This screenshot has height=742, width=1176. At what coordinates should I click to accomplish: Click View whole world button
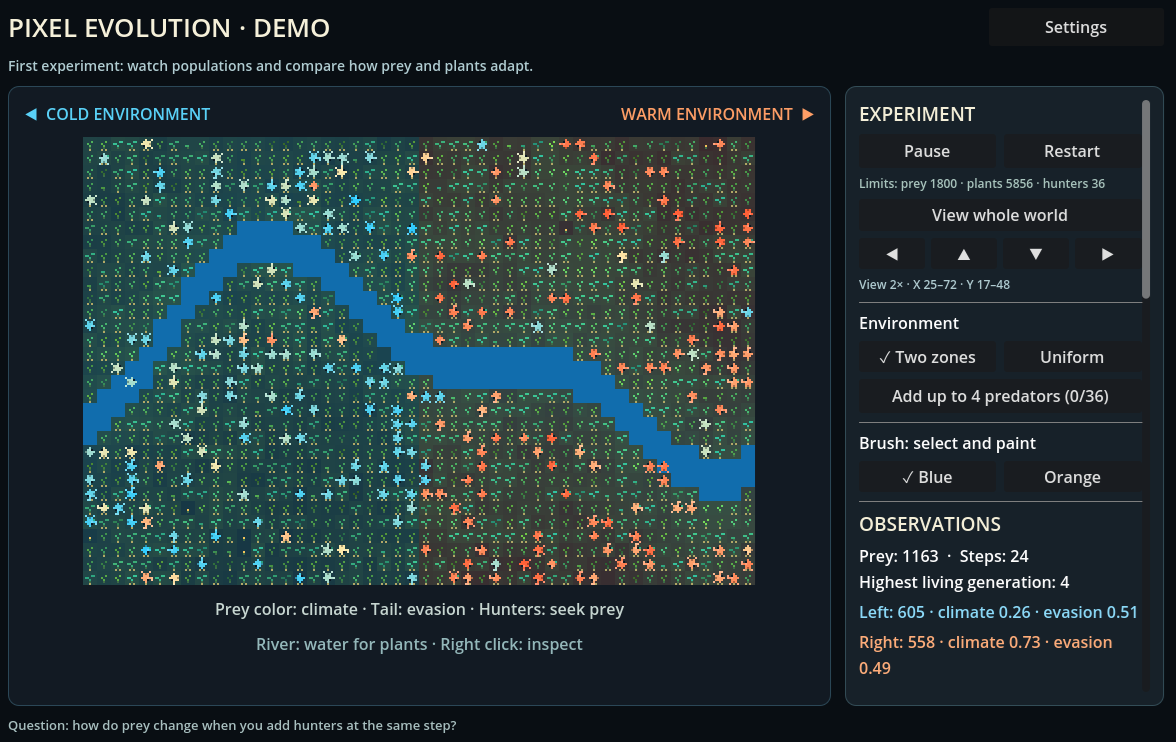click(x=1000, y=215)
